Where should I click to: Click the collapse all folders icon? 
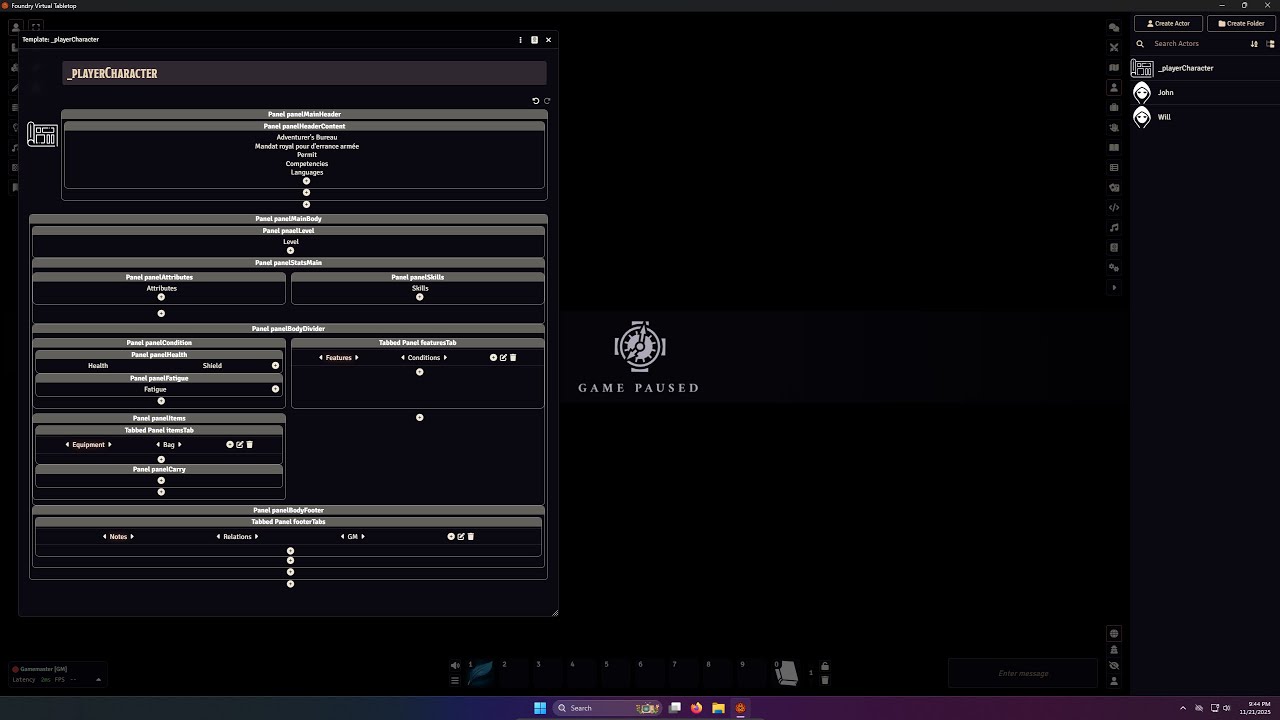pos(1271,44)
